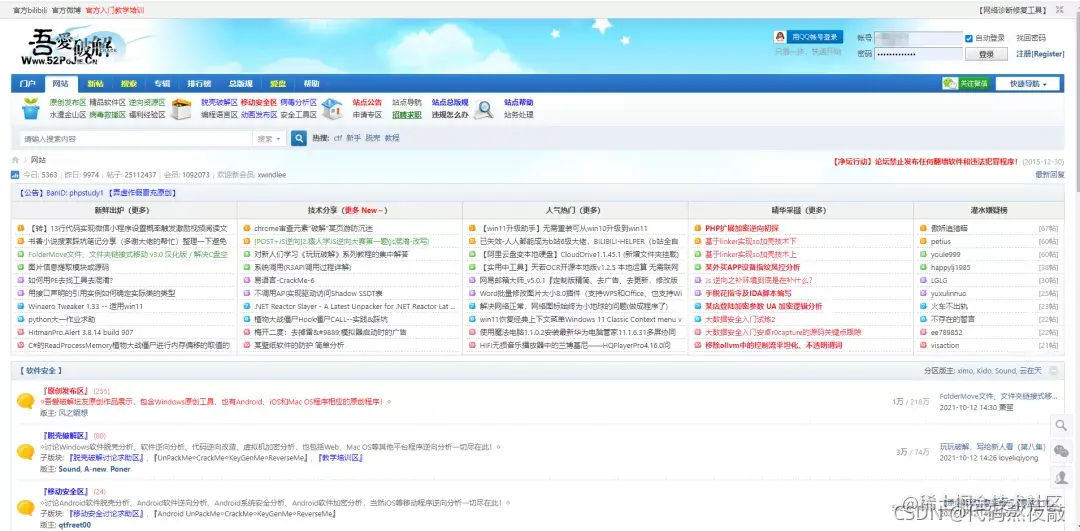
Task: Open the PHP扩展加密逆向初探 thread
Action: (742, 228)
